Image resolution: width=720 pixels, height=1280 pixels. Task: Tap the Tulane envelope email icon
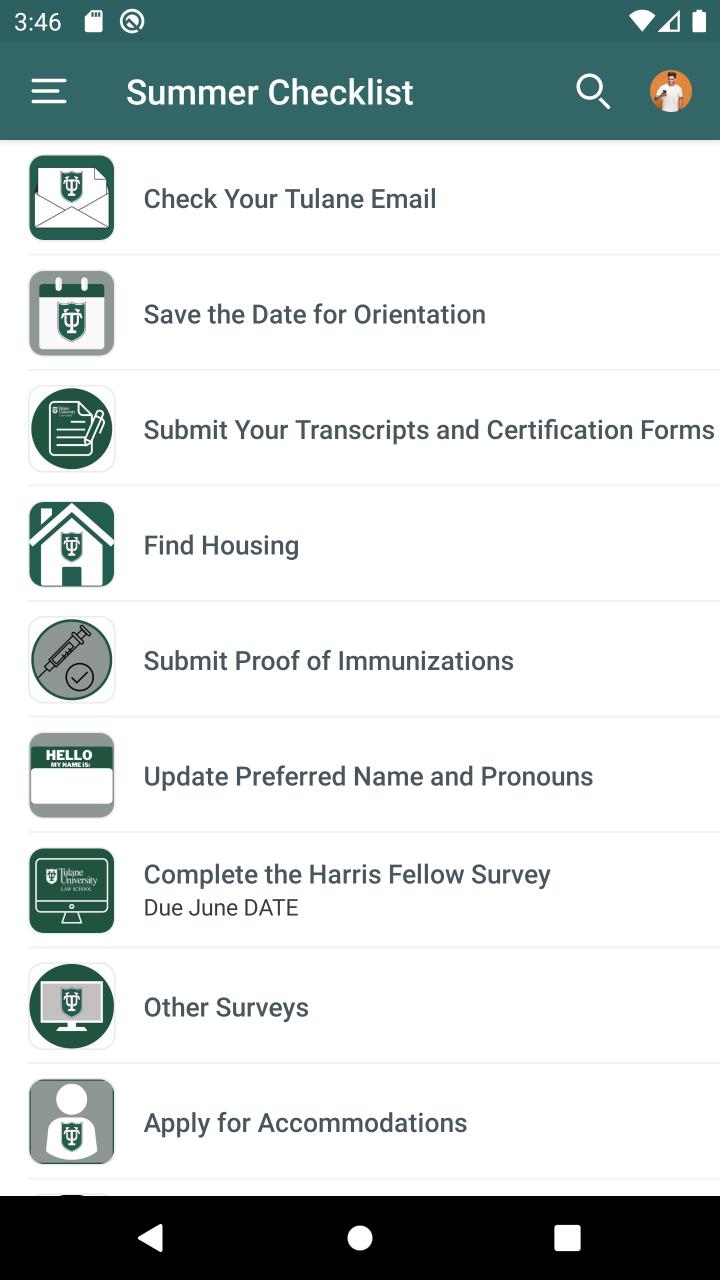tap(71, 198)
